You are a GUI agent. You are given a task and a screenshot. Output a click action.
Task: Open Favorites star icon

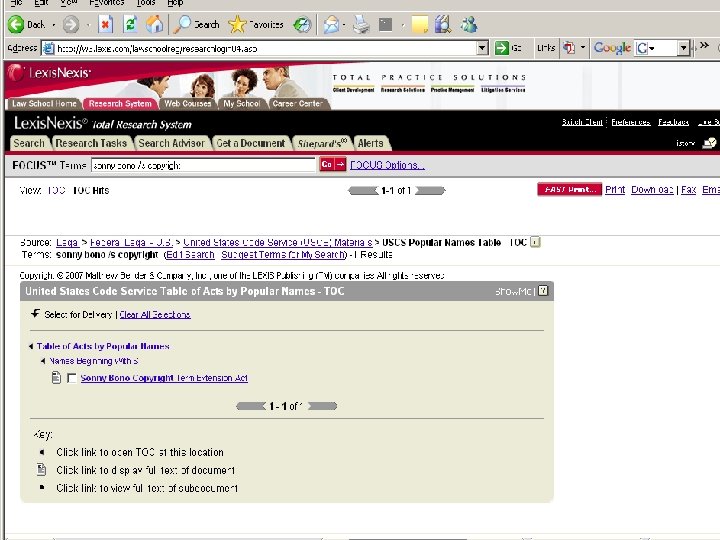click(x=237, y=24)
